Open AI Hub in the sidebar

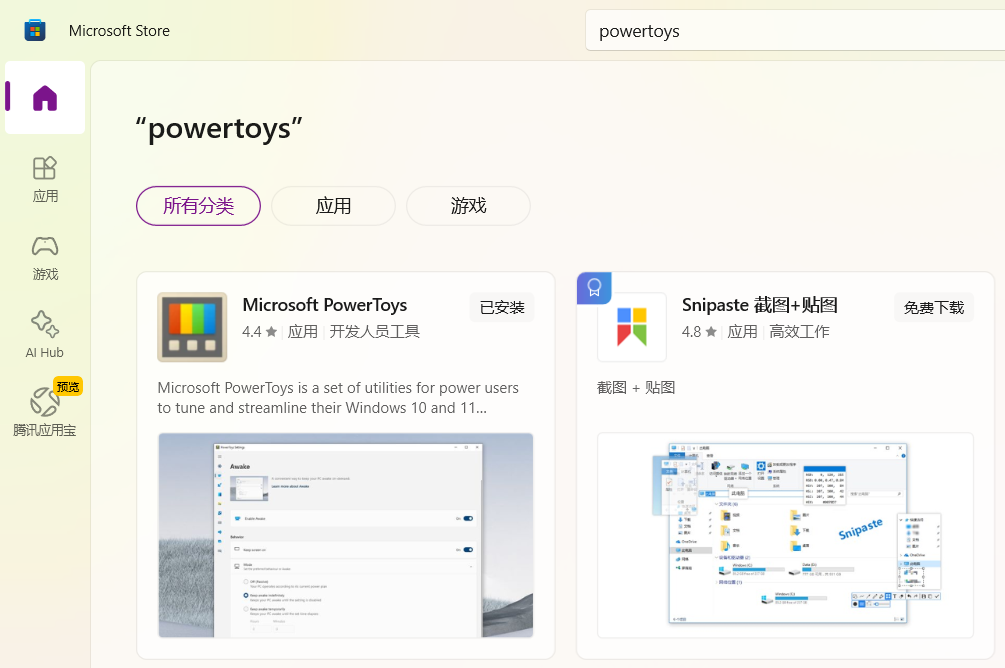pyautogui.click(x=45, y=335)
